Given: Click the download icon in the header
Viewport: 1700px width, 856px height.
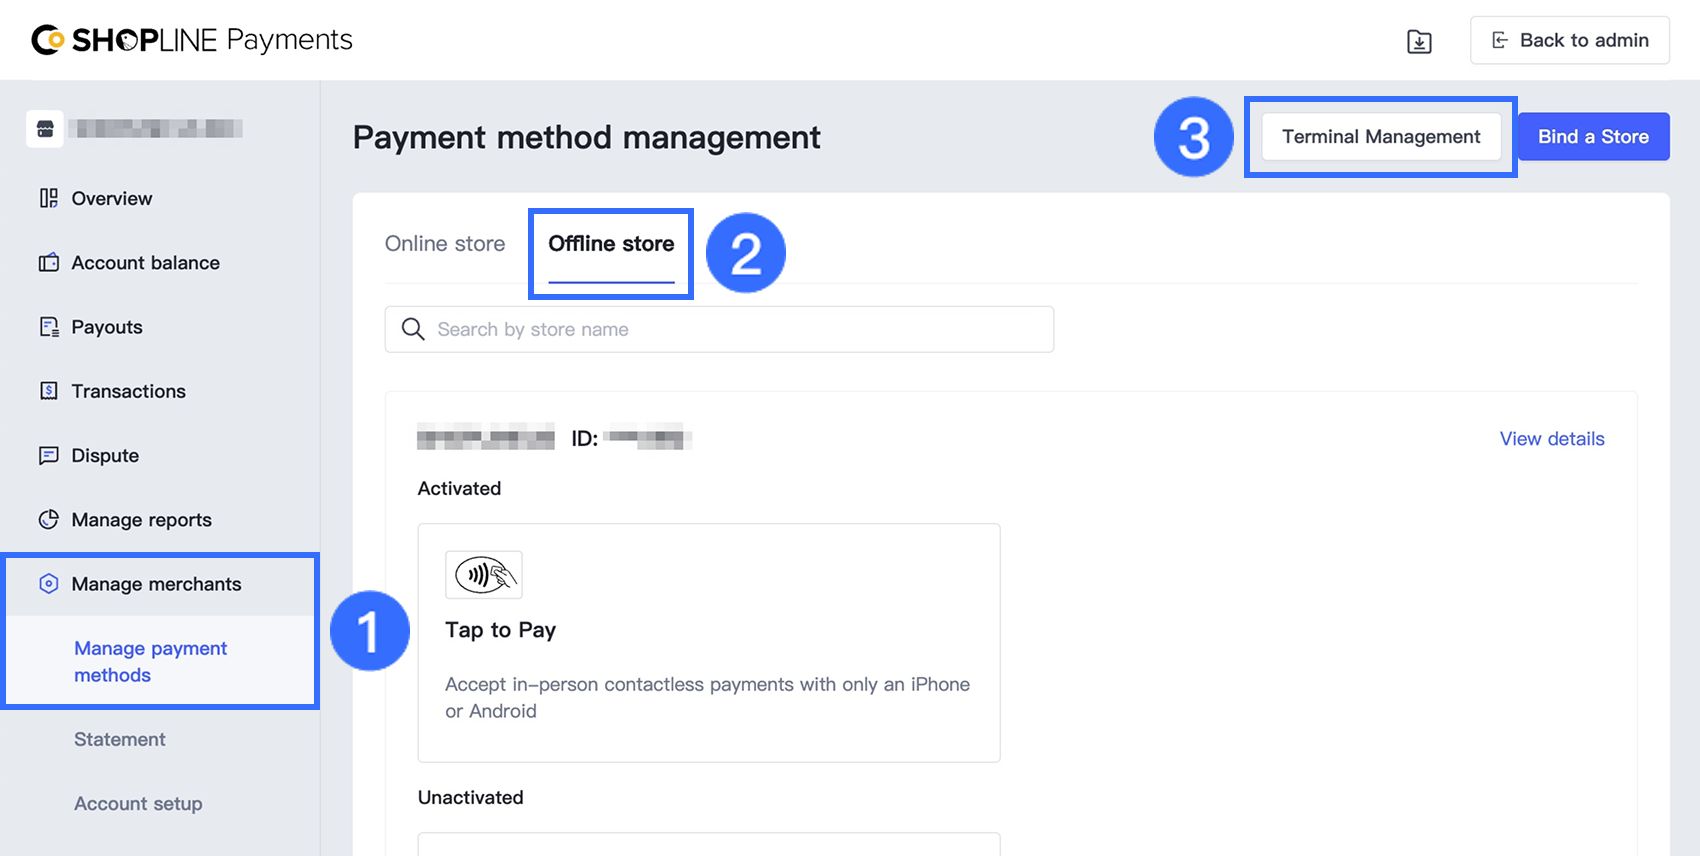Looking at the screenshot, I should (1419, 41).
